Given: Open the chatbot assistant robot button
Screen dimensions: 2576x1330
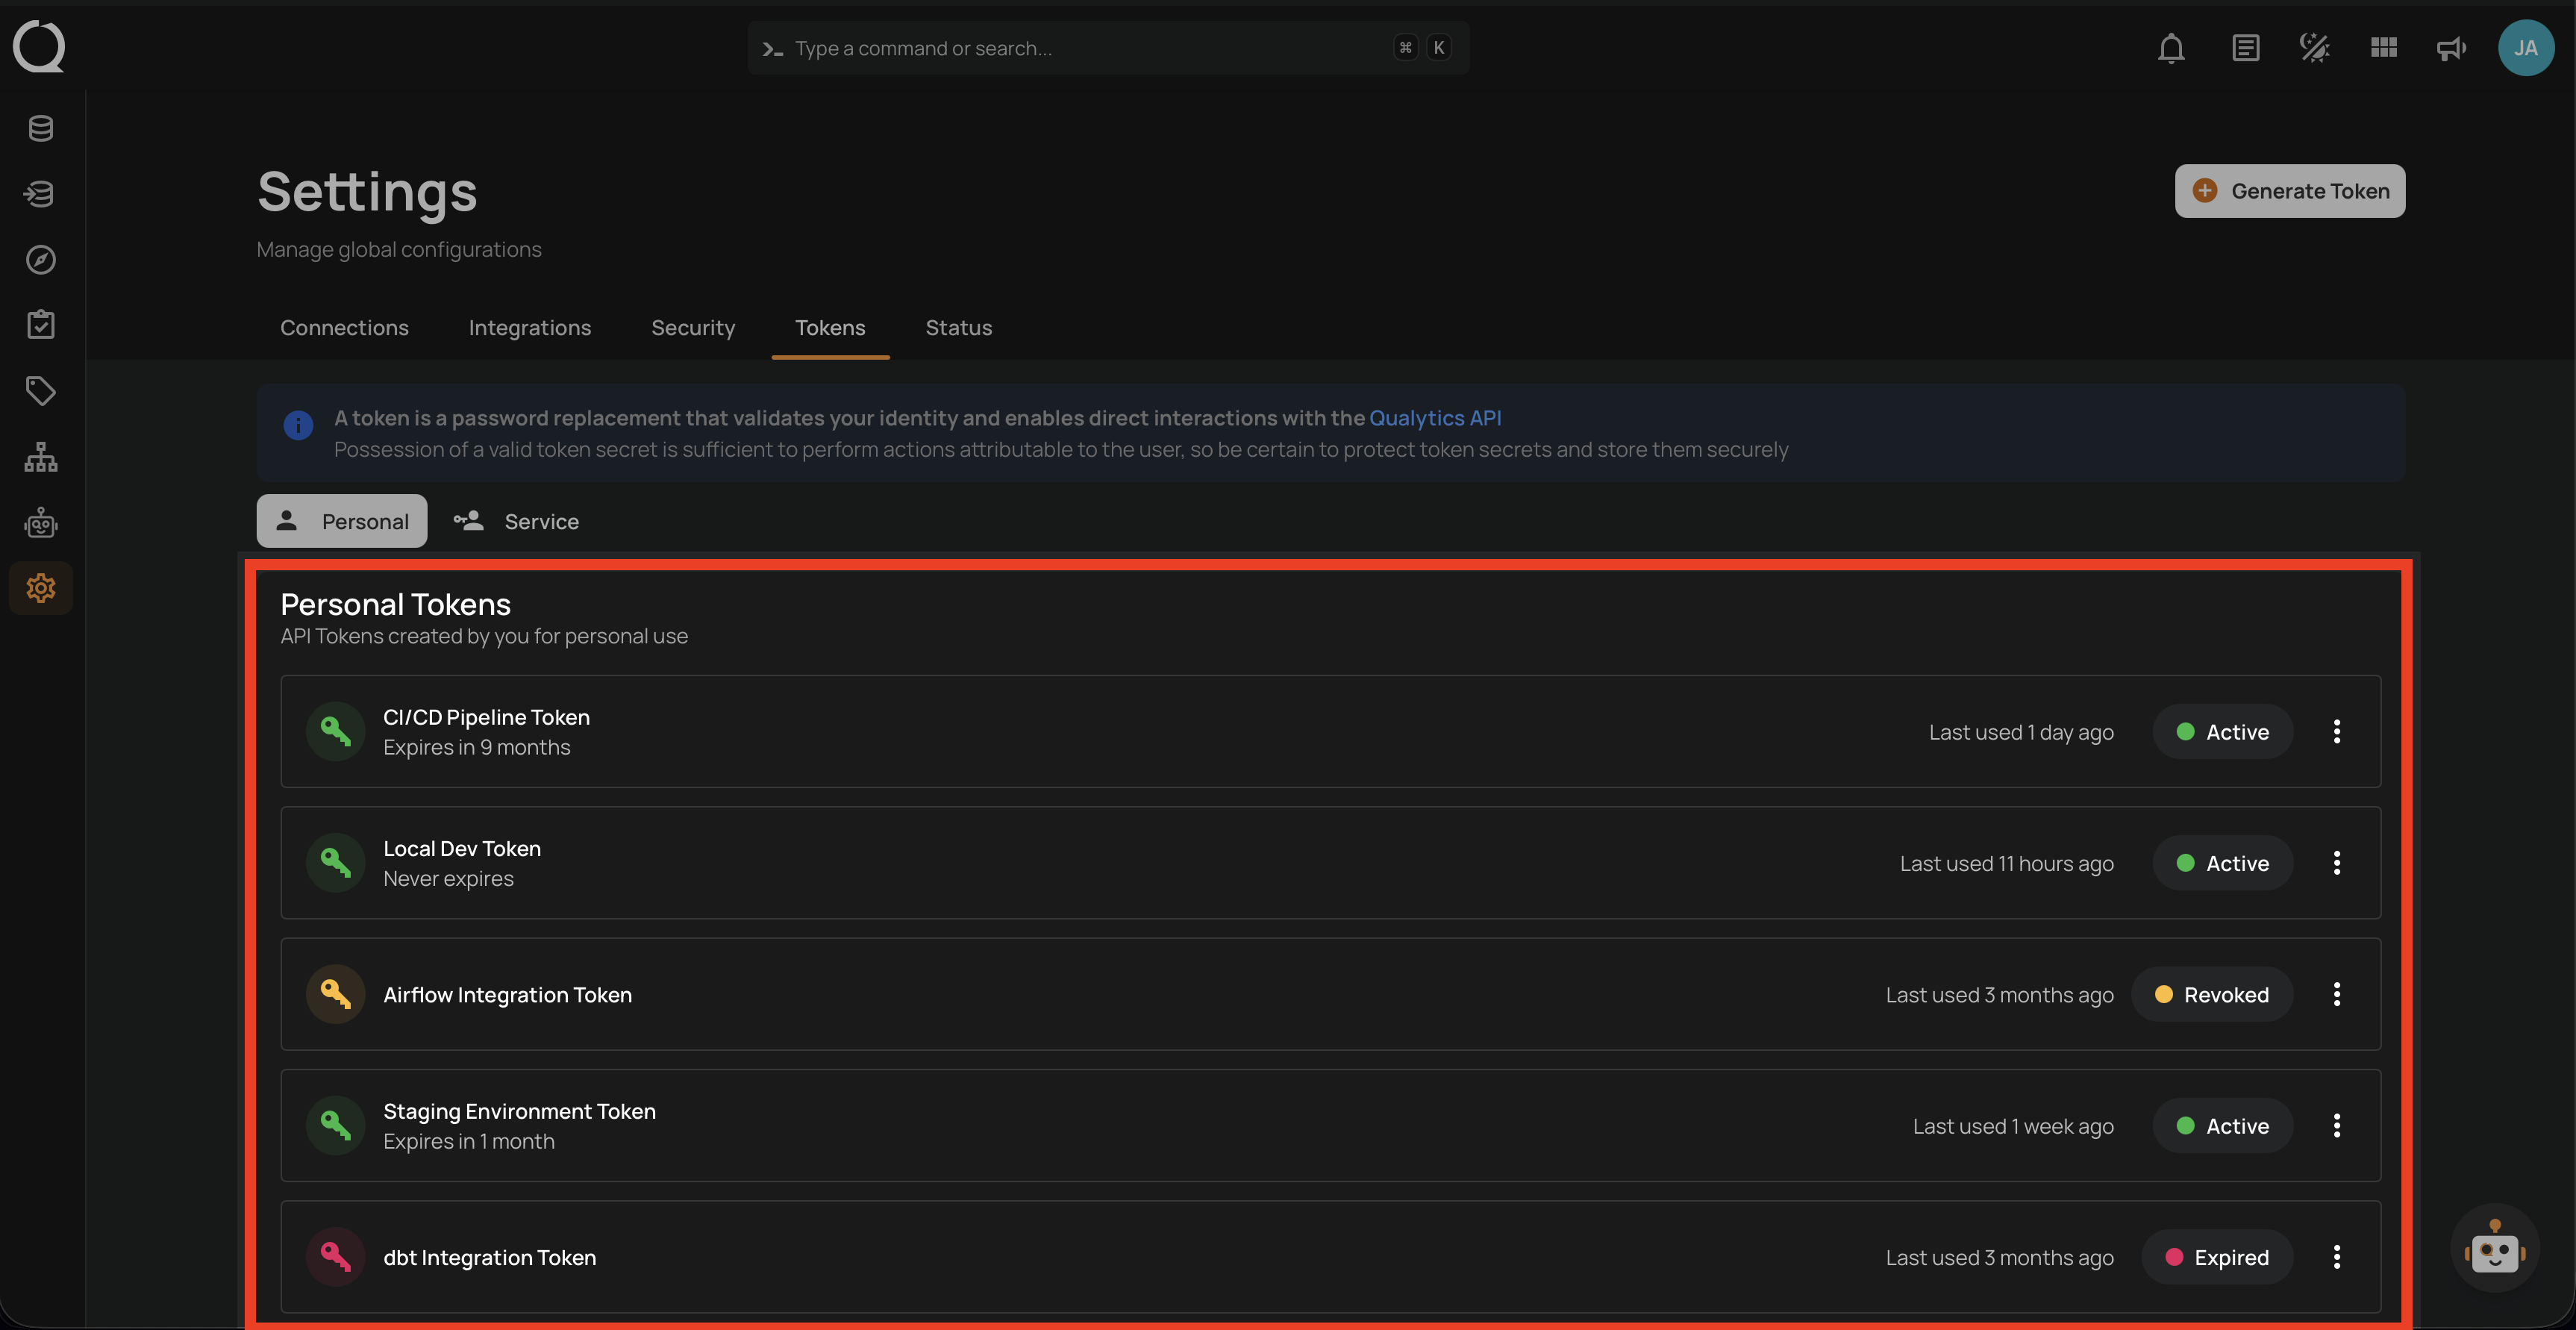Looking at the screenshot, I should 2494,1249.
